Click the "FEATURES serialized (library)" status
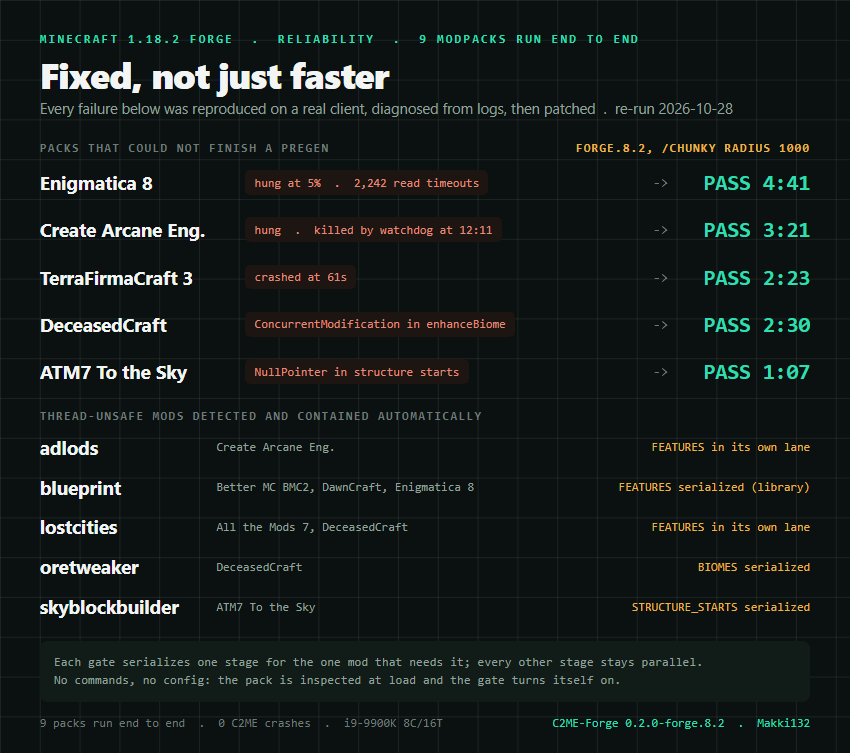Screen dimensions: 850x753 pos(714,487)
